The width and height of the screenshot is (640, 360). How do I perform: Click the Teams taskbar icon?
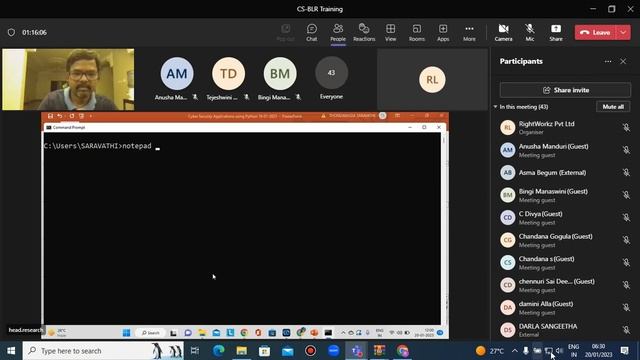tap(356, 351)
